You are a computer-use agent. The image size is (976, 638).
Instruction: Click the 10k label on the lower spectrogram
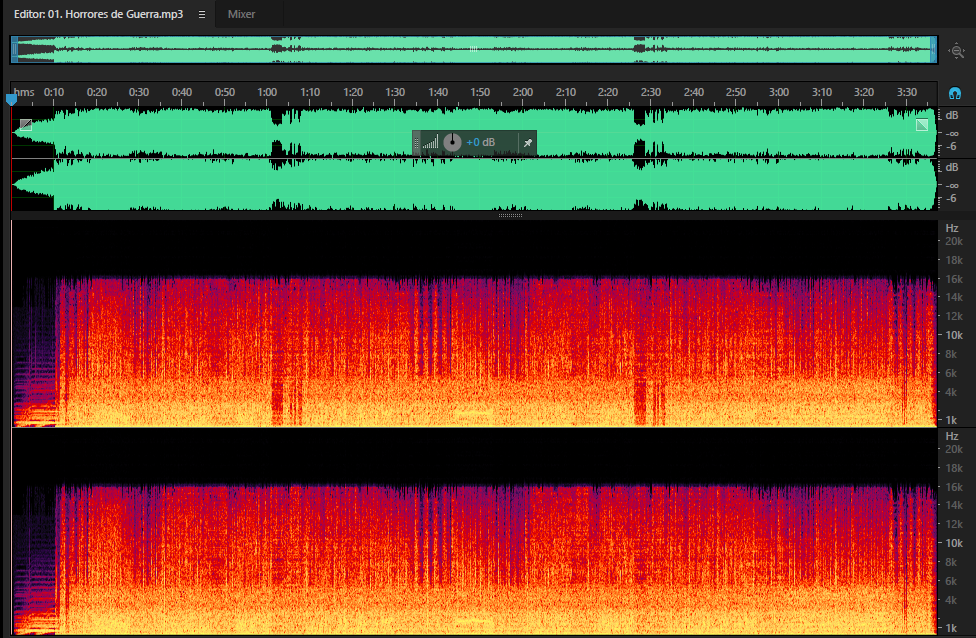[954, 543]
